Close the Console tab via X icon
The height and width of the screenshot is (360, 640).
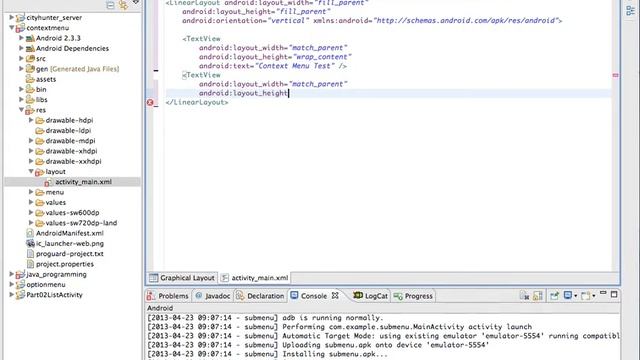click(x=335, y=295)
